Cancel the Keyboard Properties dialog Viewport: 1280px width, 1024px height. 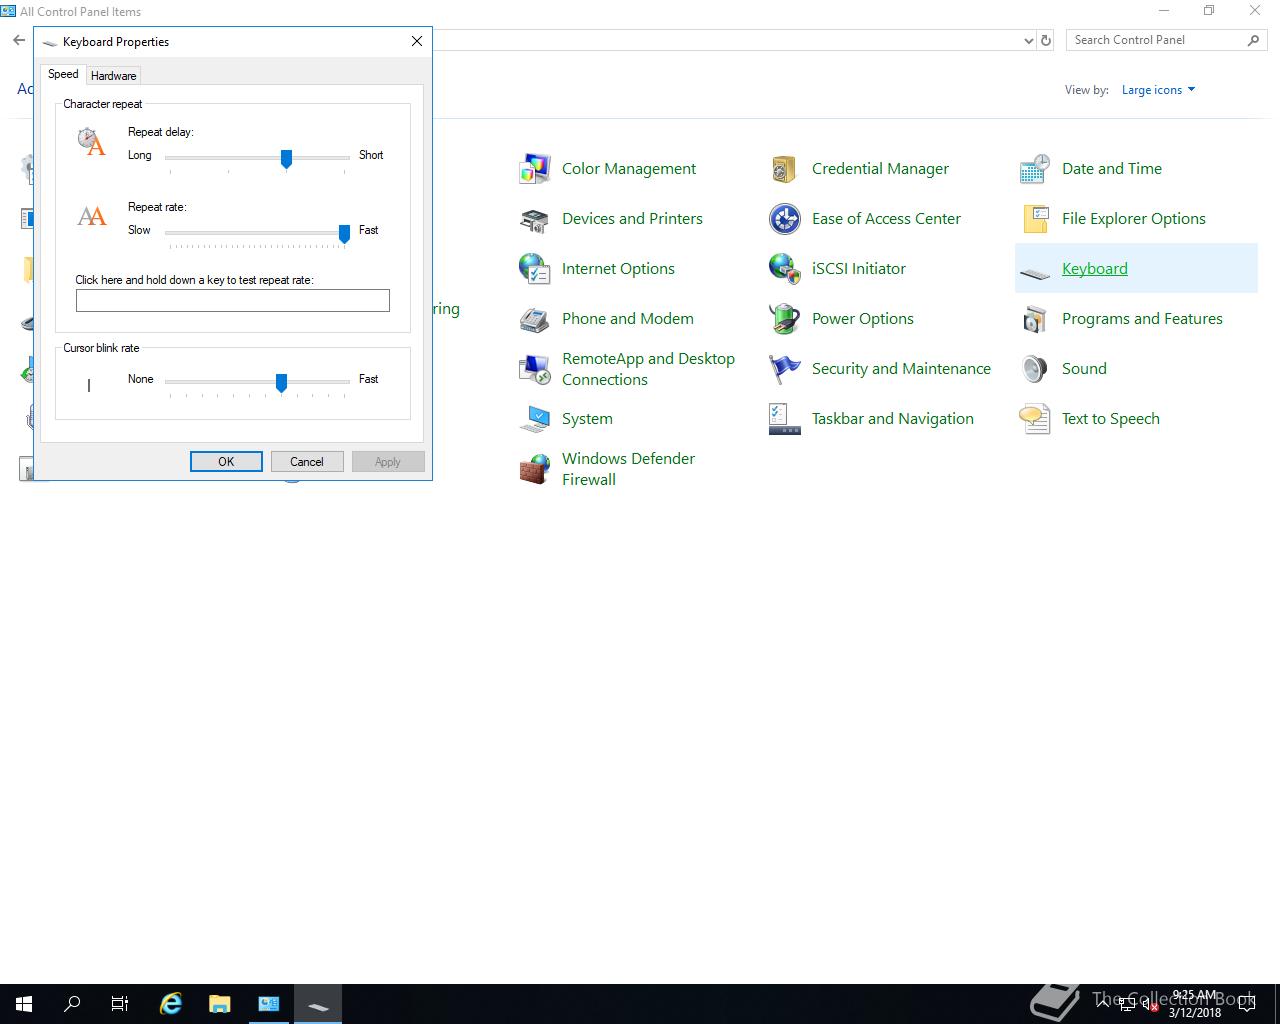307,461
